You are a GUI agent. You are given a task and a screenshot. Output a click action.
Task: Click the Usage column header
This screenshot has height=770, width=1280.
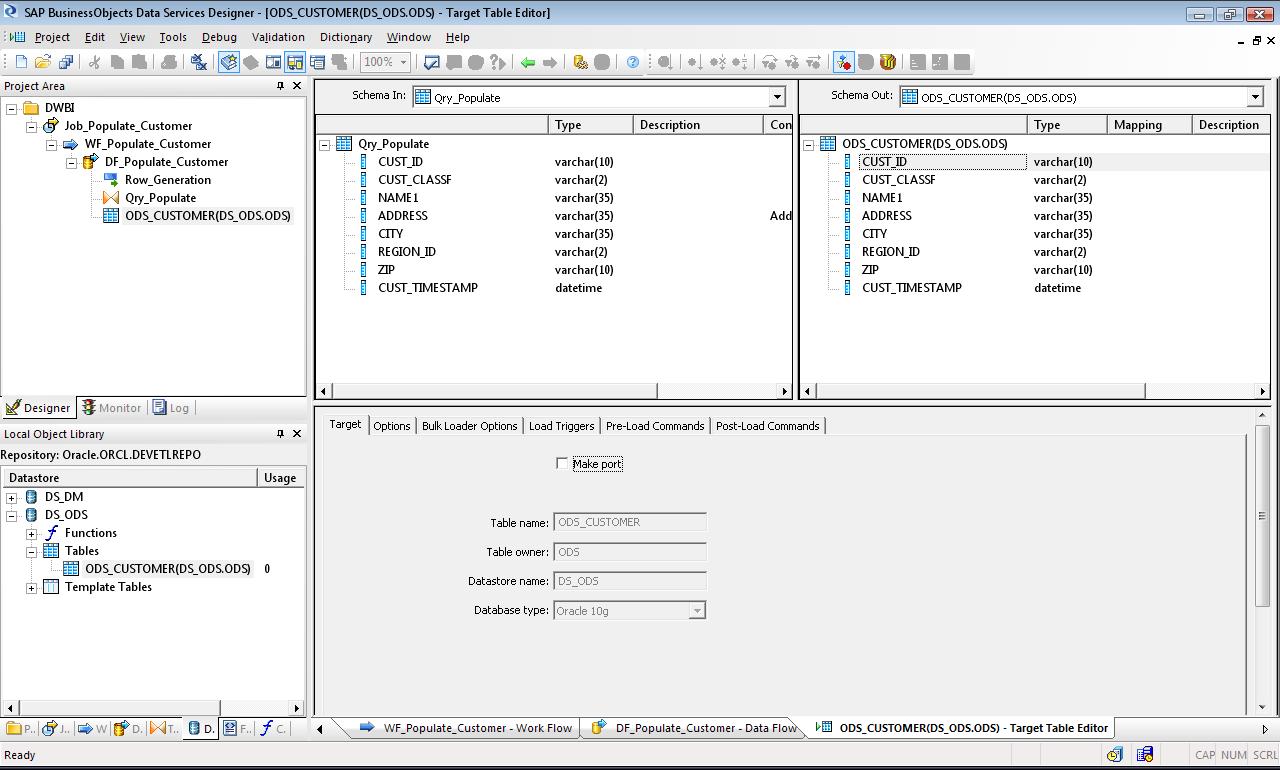(281, 478)
